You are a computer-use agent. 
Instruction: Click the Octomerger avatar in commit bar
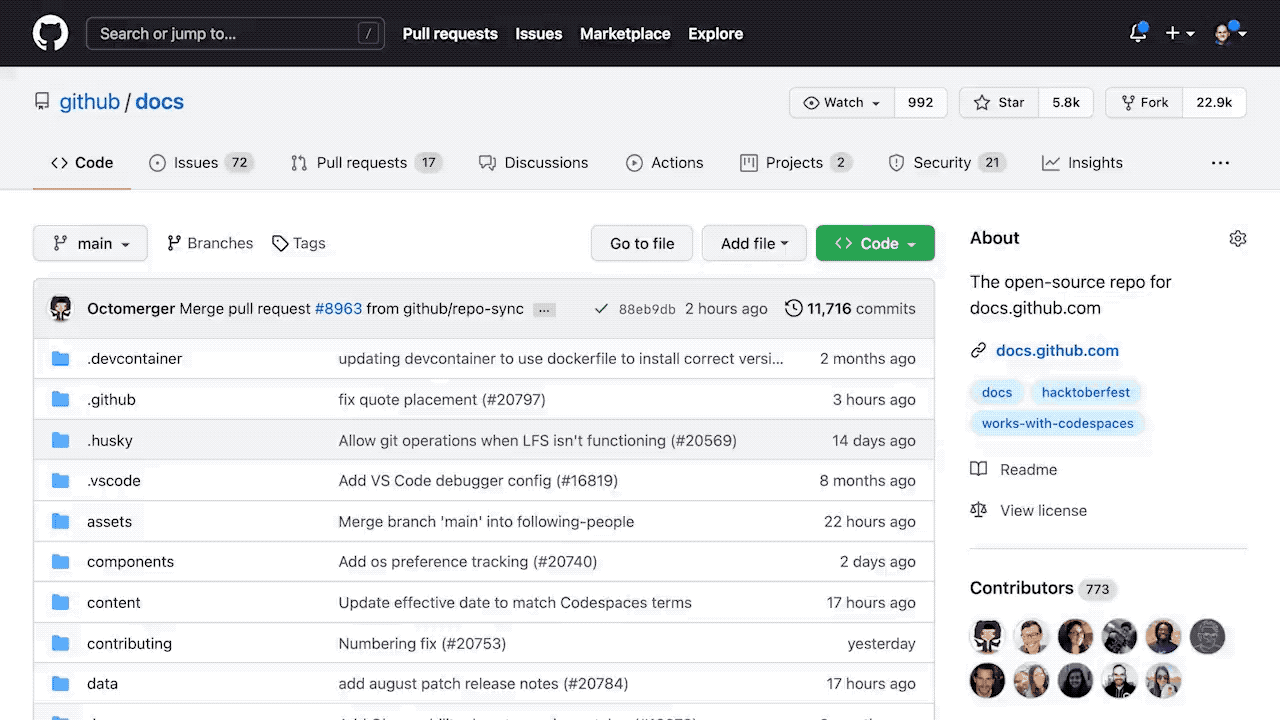[61, 309]
